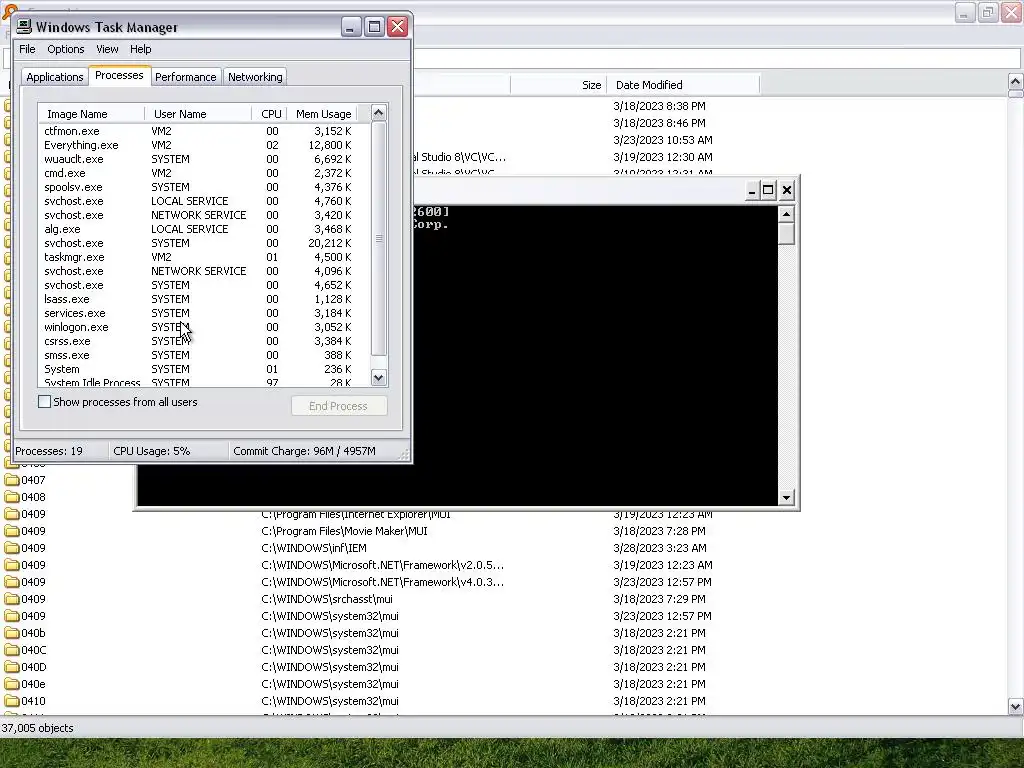This screenshot has height=768, width=1024.
Task: Sort processes by CPU column
Action: [x=269, y=114]
